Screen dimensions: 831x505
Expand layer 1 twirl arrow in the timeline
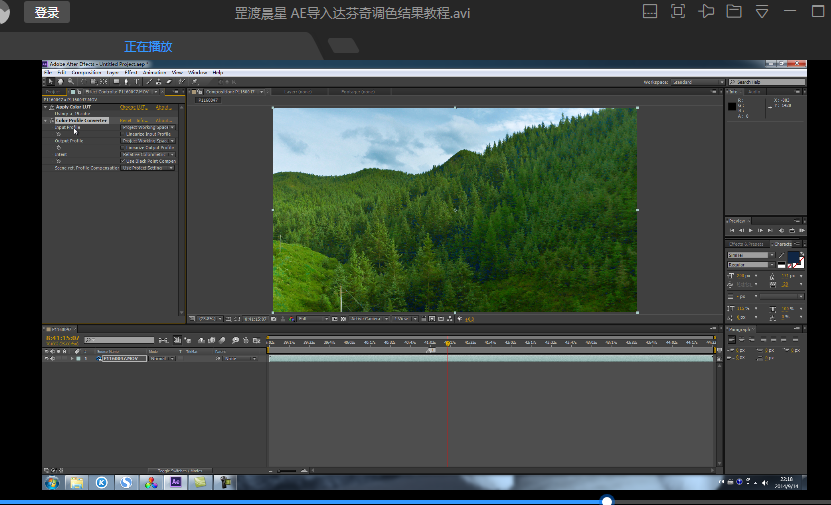[x=72, y=358]
